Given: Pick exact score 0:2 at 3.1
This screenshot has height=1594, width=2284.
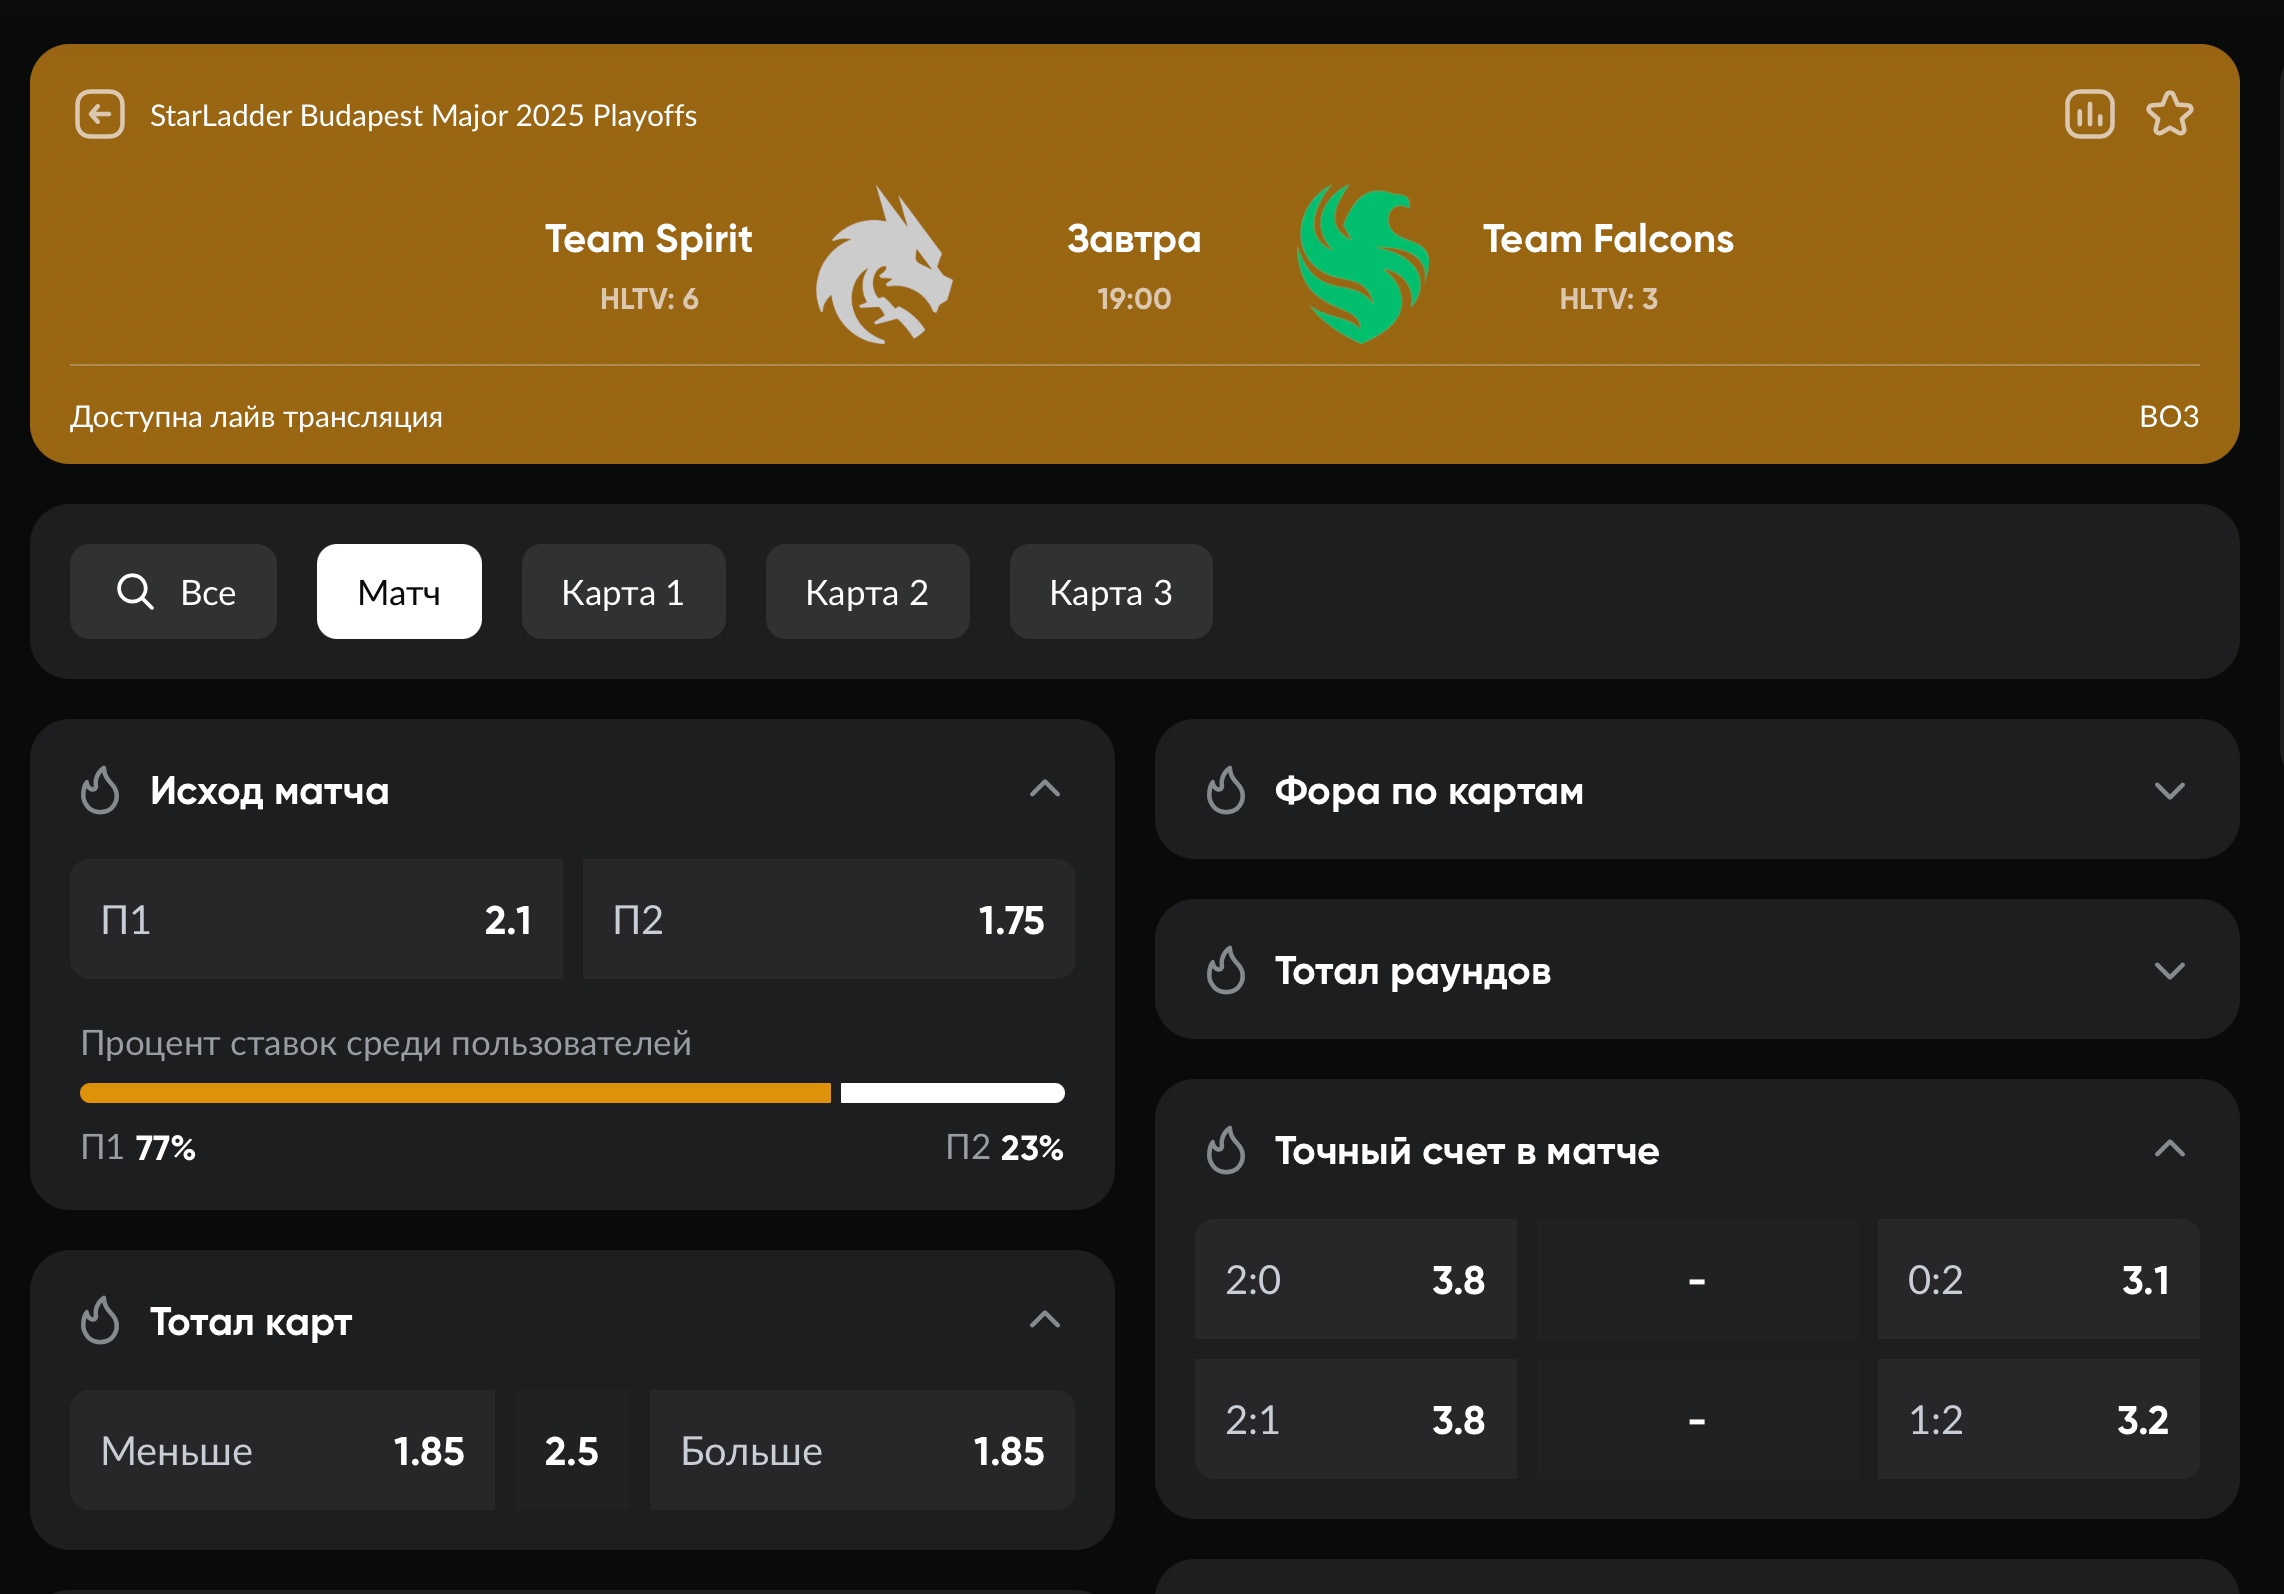Looking at the screenshot, I should point(2037,1279).
